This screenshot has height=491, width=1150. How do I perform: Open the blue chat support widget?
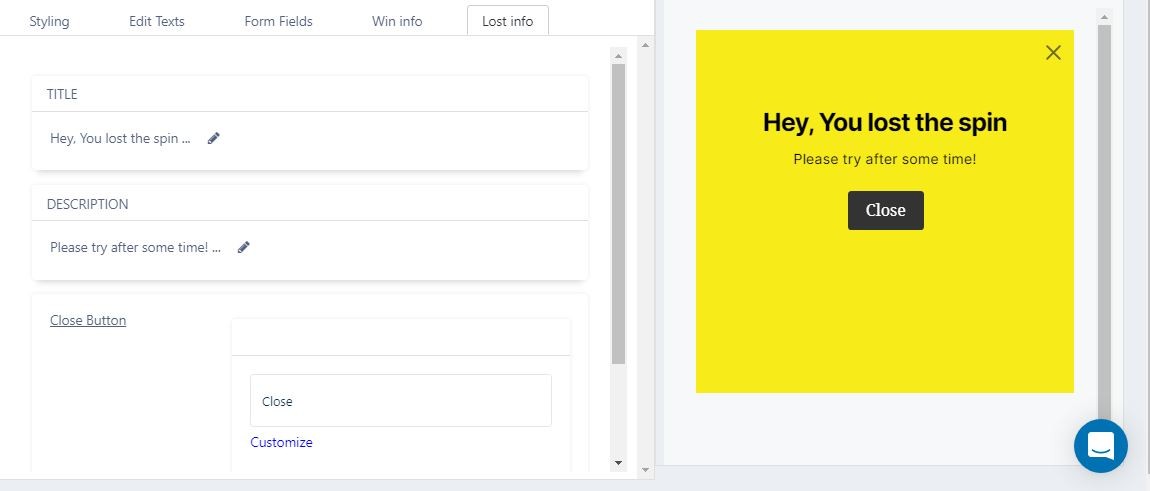[x=1100, y=446]
